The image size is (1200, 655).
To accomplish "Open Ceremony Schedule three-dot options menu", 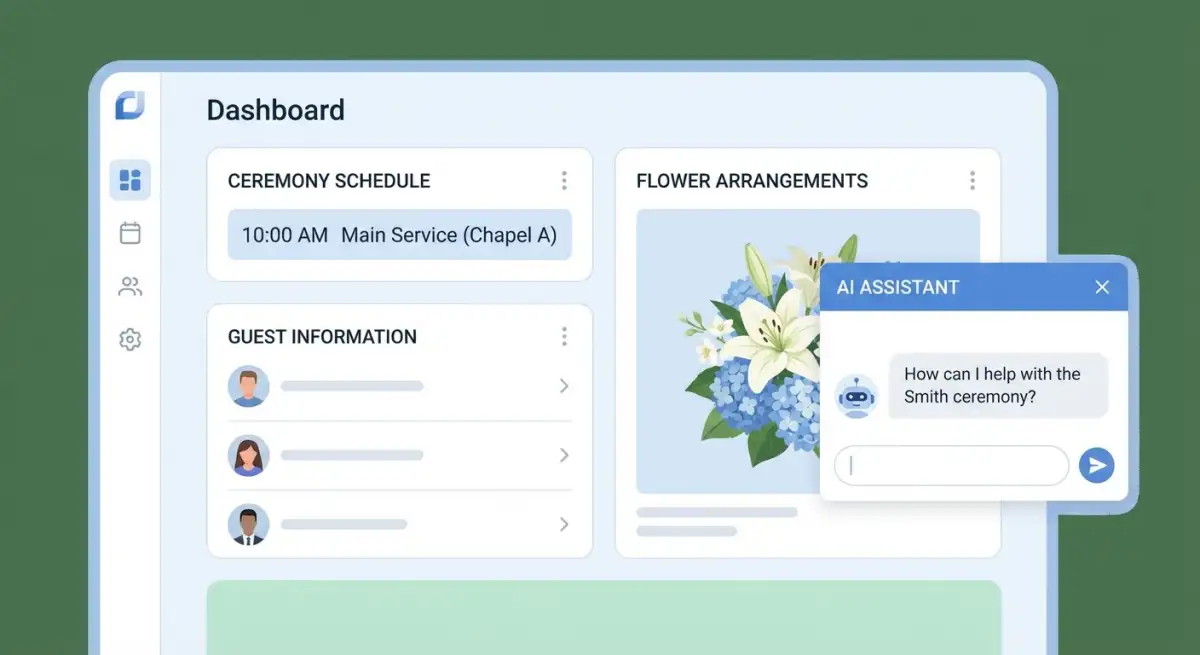I will pyautogui.click(x=564, y=181).
